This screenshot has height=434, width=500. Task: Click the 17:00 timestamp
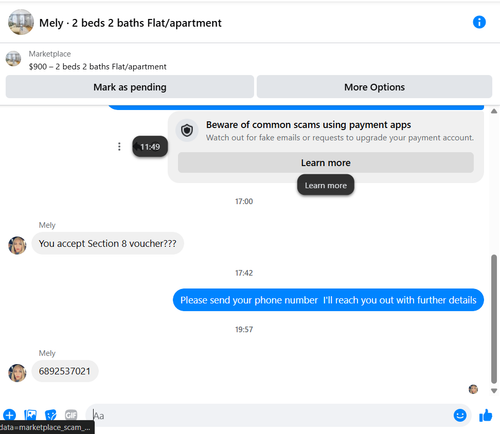pyautogui.click(x=244, y=201)
